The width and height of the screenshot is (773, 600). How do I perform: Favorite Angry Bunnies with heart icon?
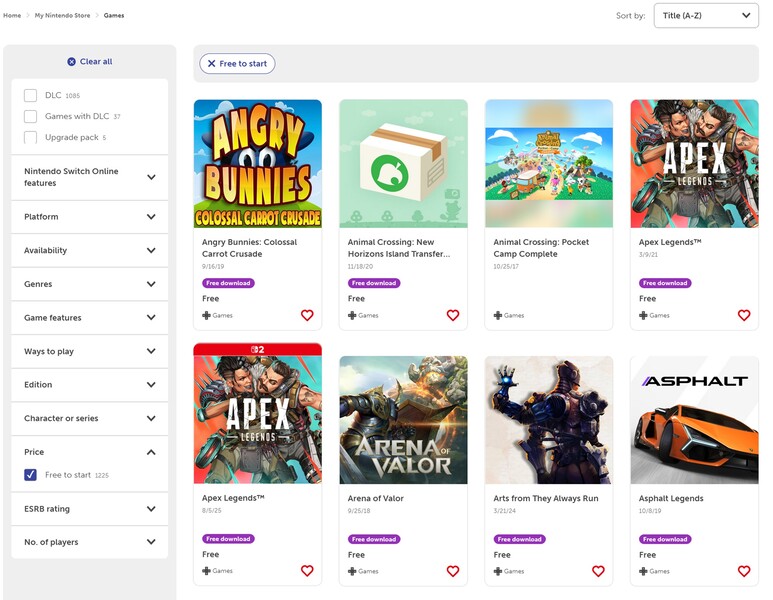point(307,315)
